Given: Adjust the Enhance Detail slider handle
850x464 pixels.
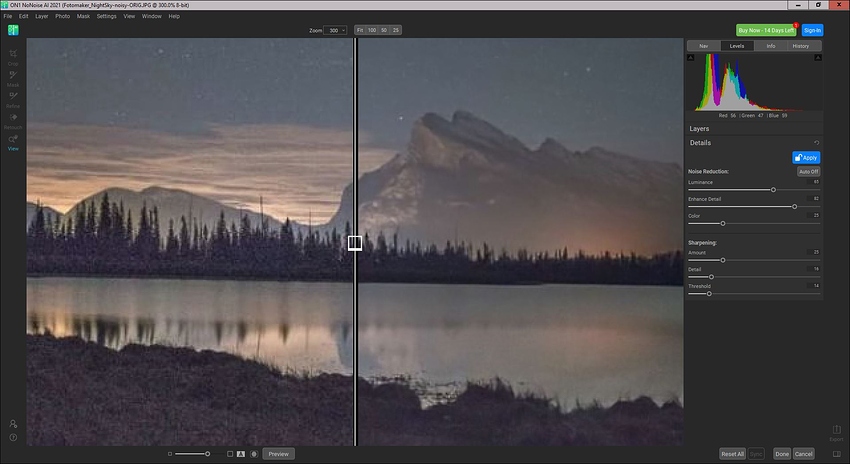Looking at the screenshot, I should click(795, 207).
